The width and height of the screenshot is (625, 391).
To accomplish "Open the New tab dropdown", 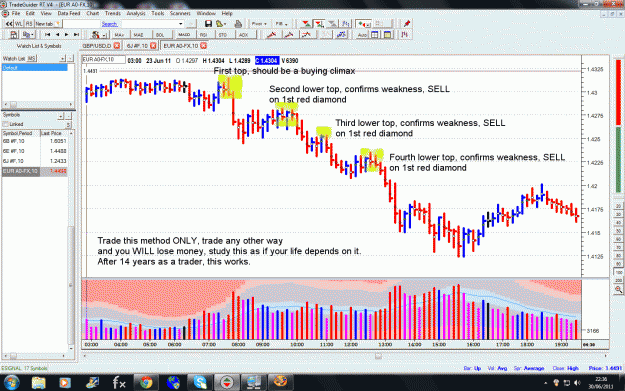I will click(58, 24).
